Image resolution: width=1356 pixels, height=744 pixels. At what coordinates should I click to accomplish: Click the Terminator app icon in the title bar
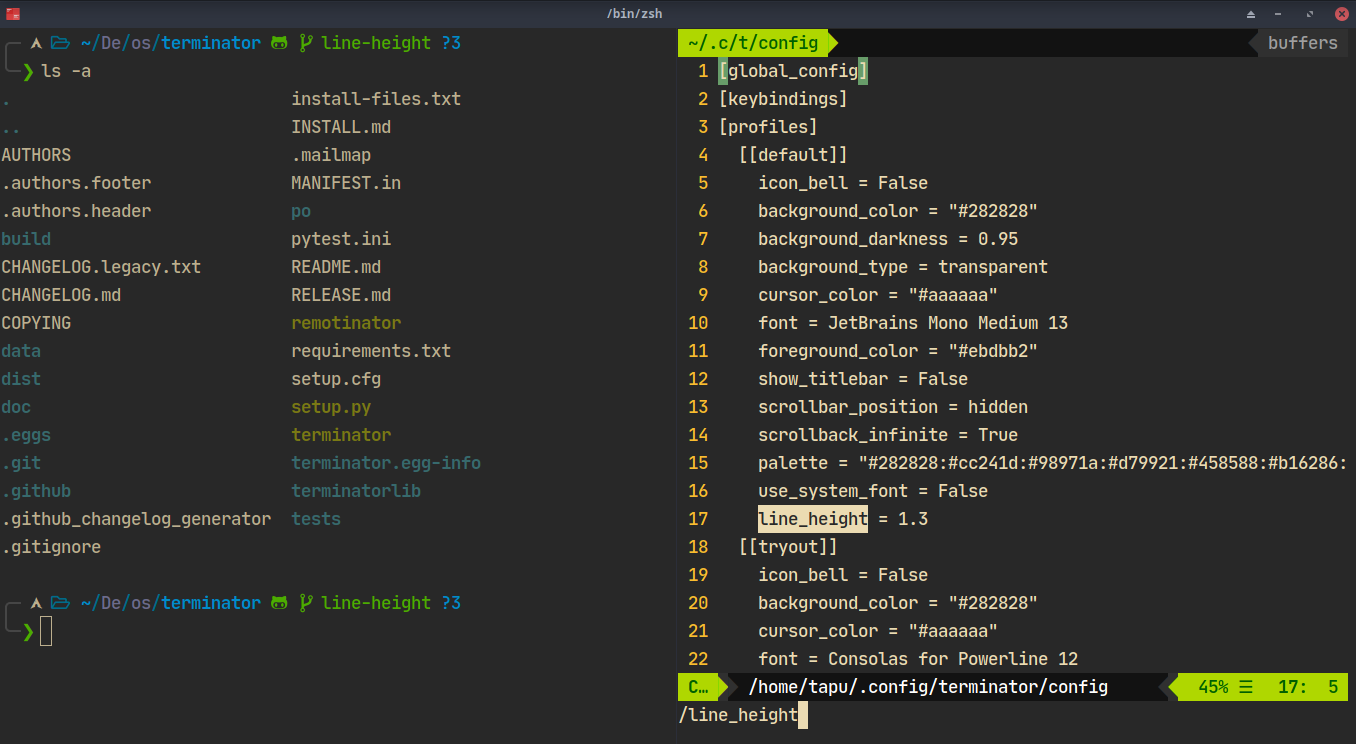point(13,13)
